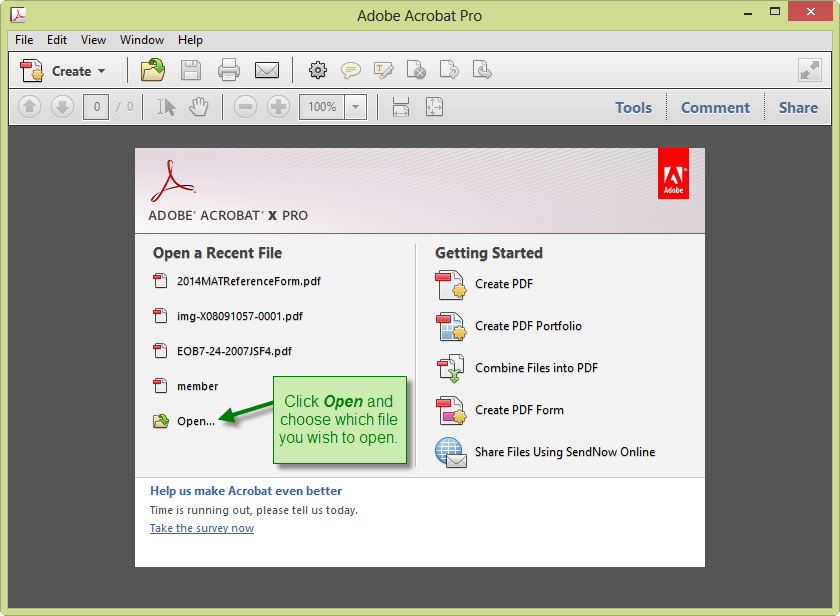
Task: Open the Comment pane
Action: tap(715, 108)
